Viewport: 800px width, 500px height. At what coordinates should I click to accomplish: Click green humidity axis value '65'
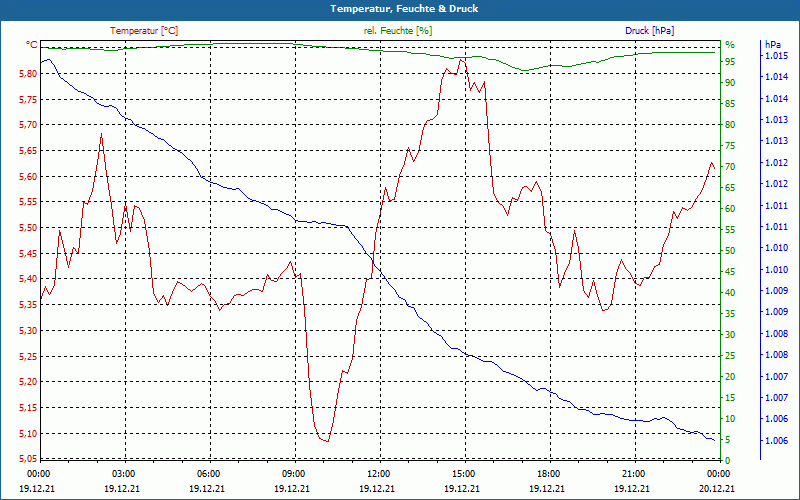(730, 188)
